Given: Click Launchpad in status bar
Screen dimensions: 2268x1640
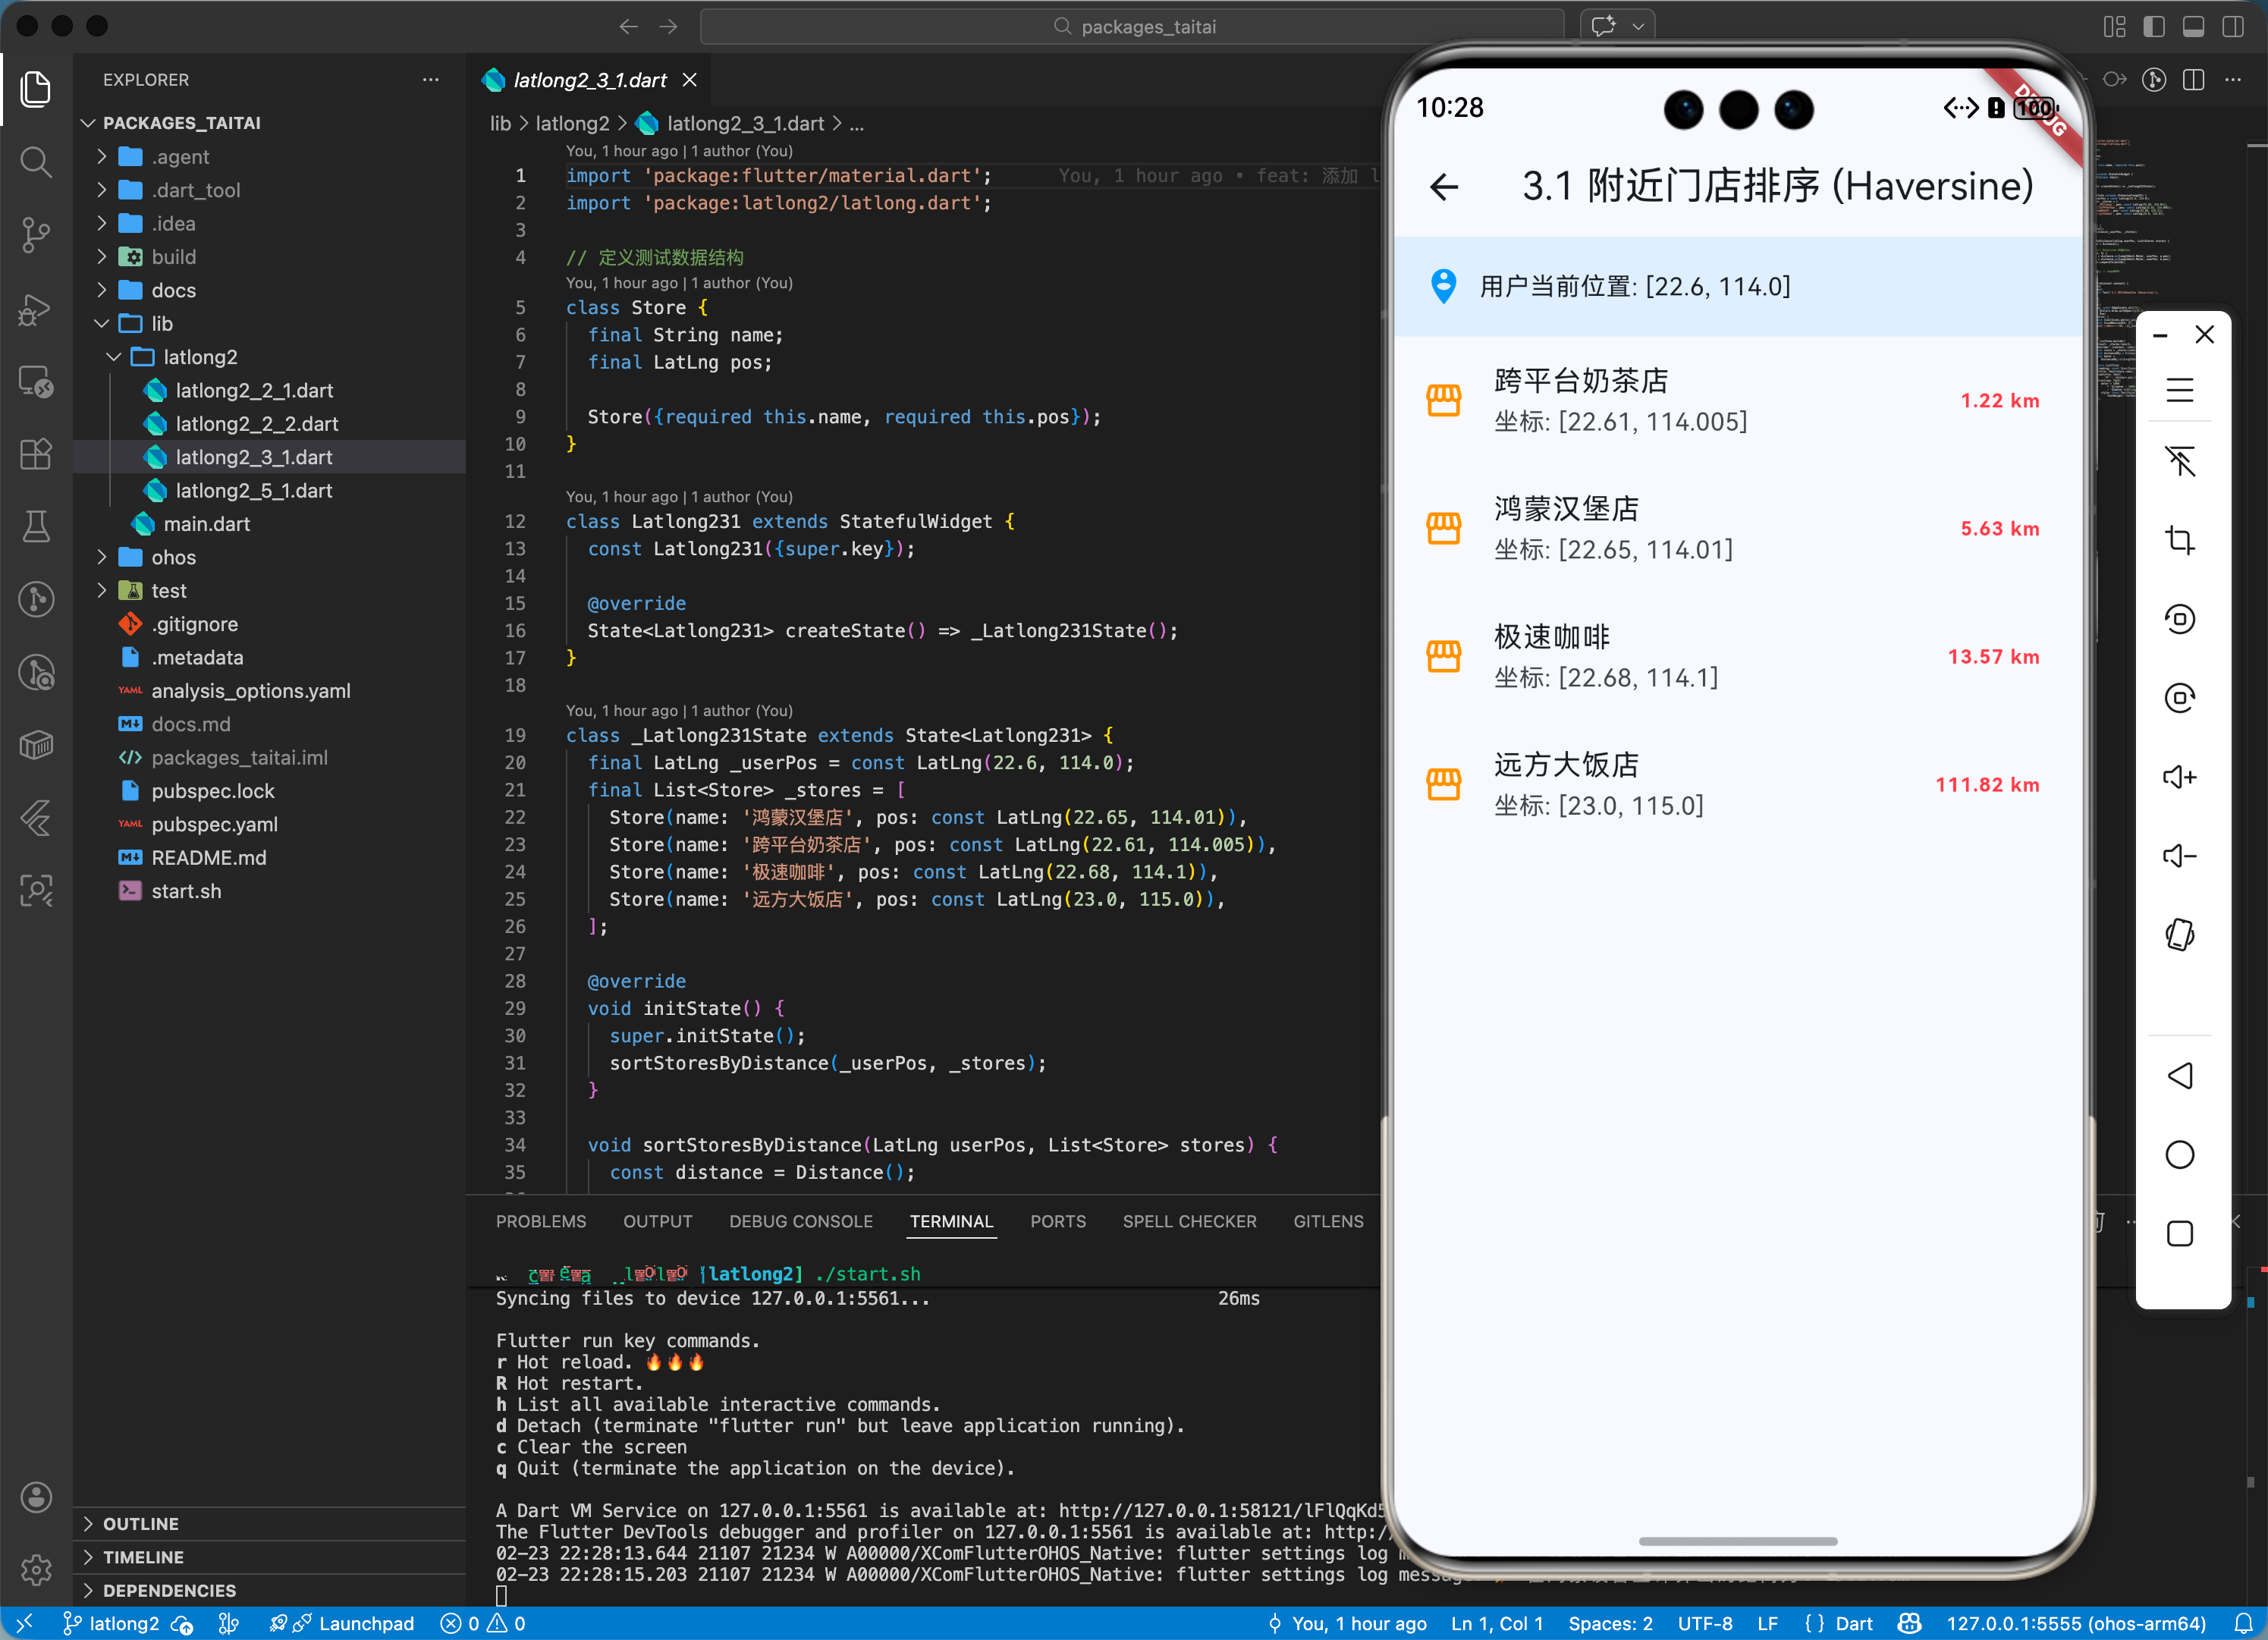Looking at the screenshot, I should click(x=365, y=1623).
